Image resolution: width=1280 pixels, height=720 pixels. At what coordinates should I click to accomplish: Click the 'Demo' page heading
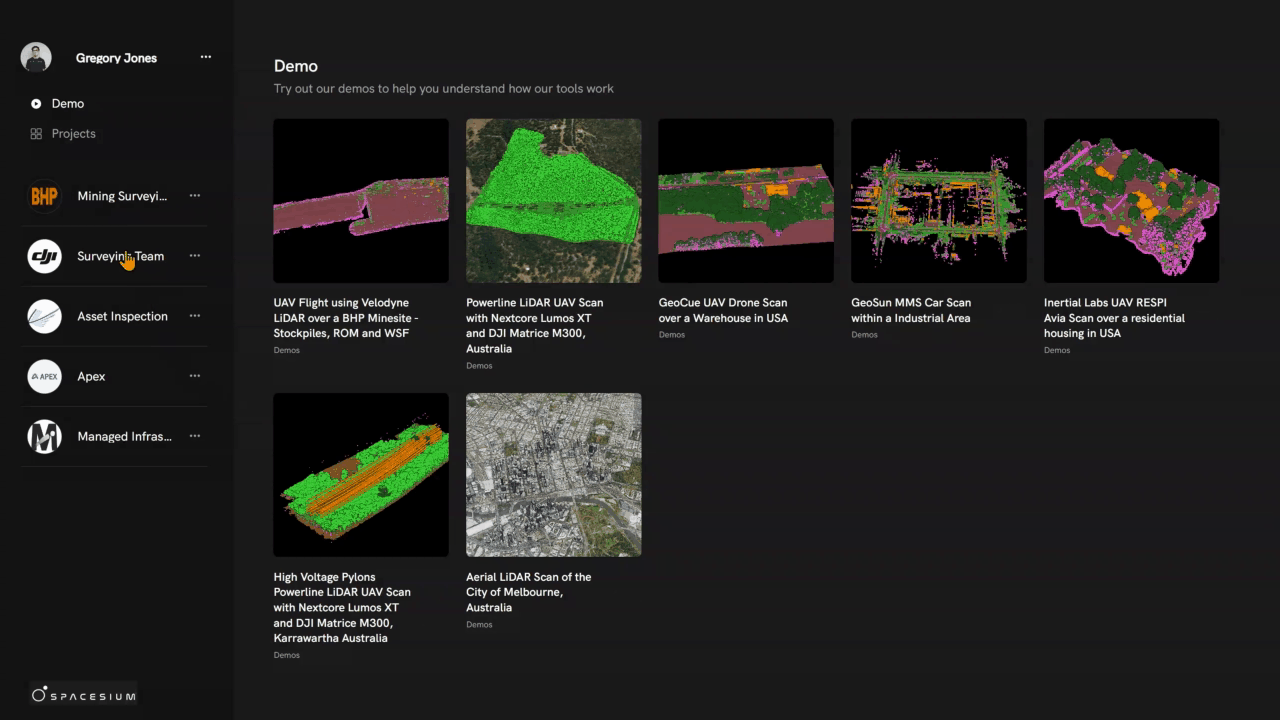tap(296, 66)
